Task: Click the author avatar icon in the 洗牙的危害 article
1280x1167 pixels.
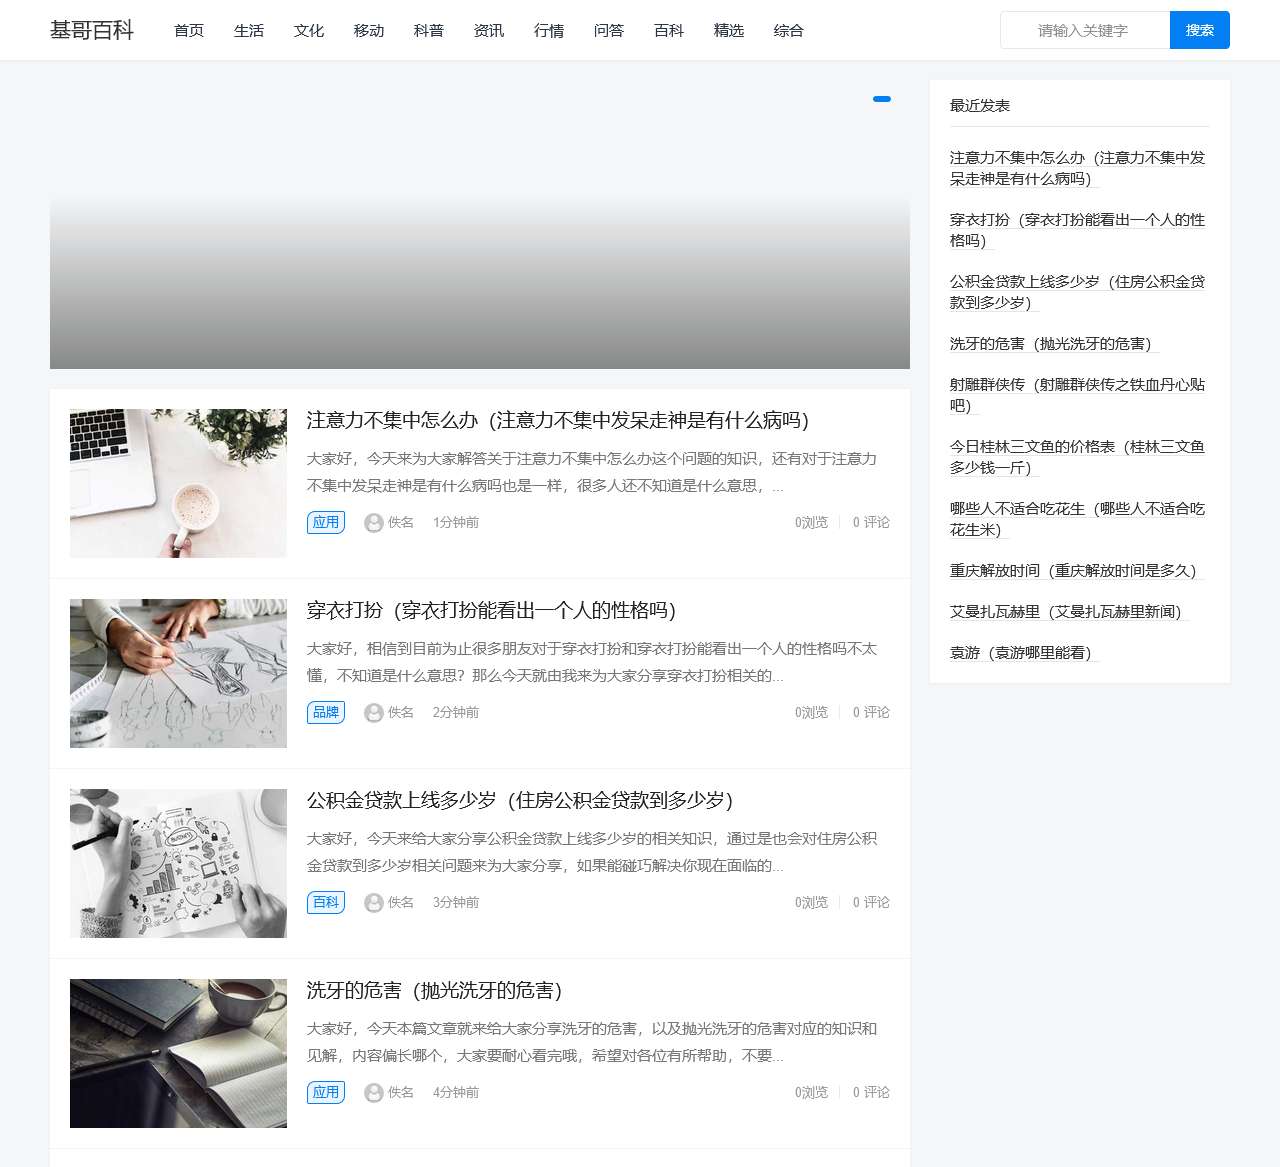Action: point(374,1093)
